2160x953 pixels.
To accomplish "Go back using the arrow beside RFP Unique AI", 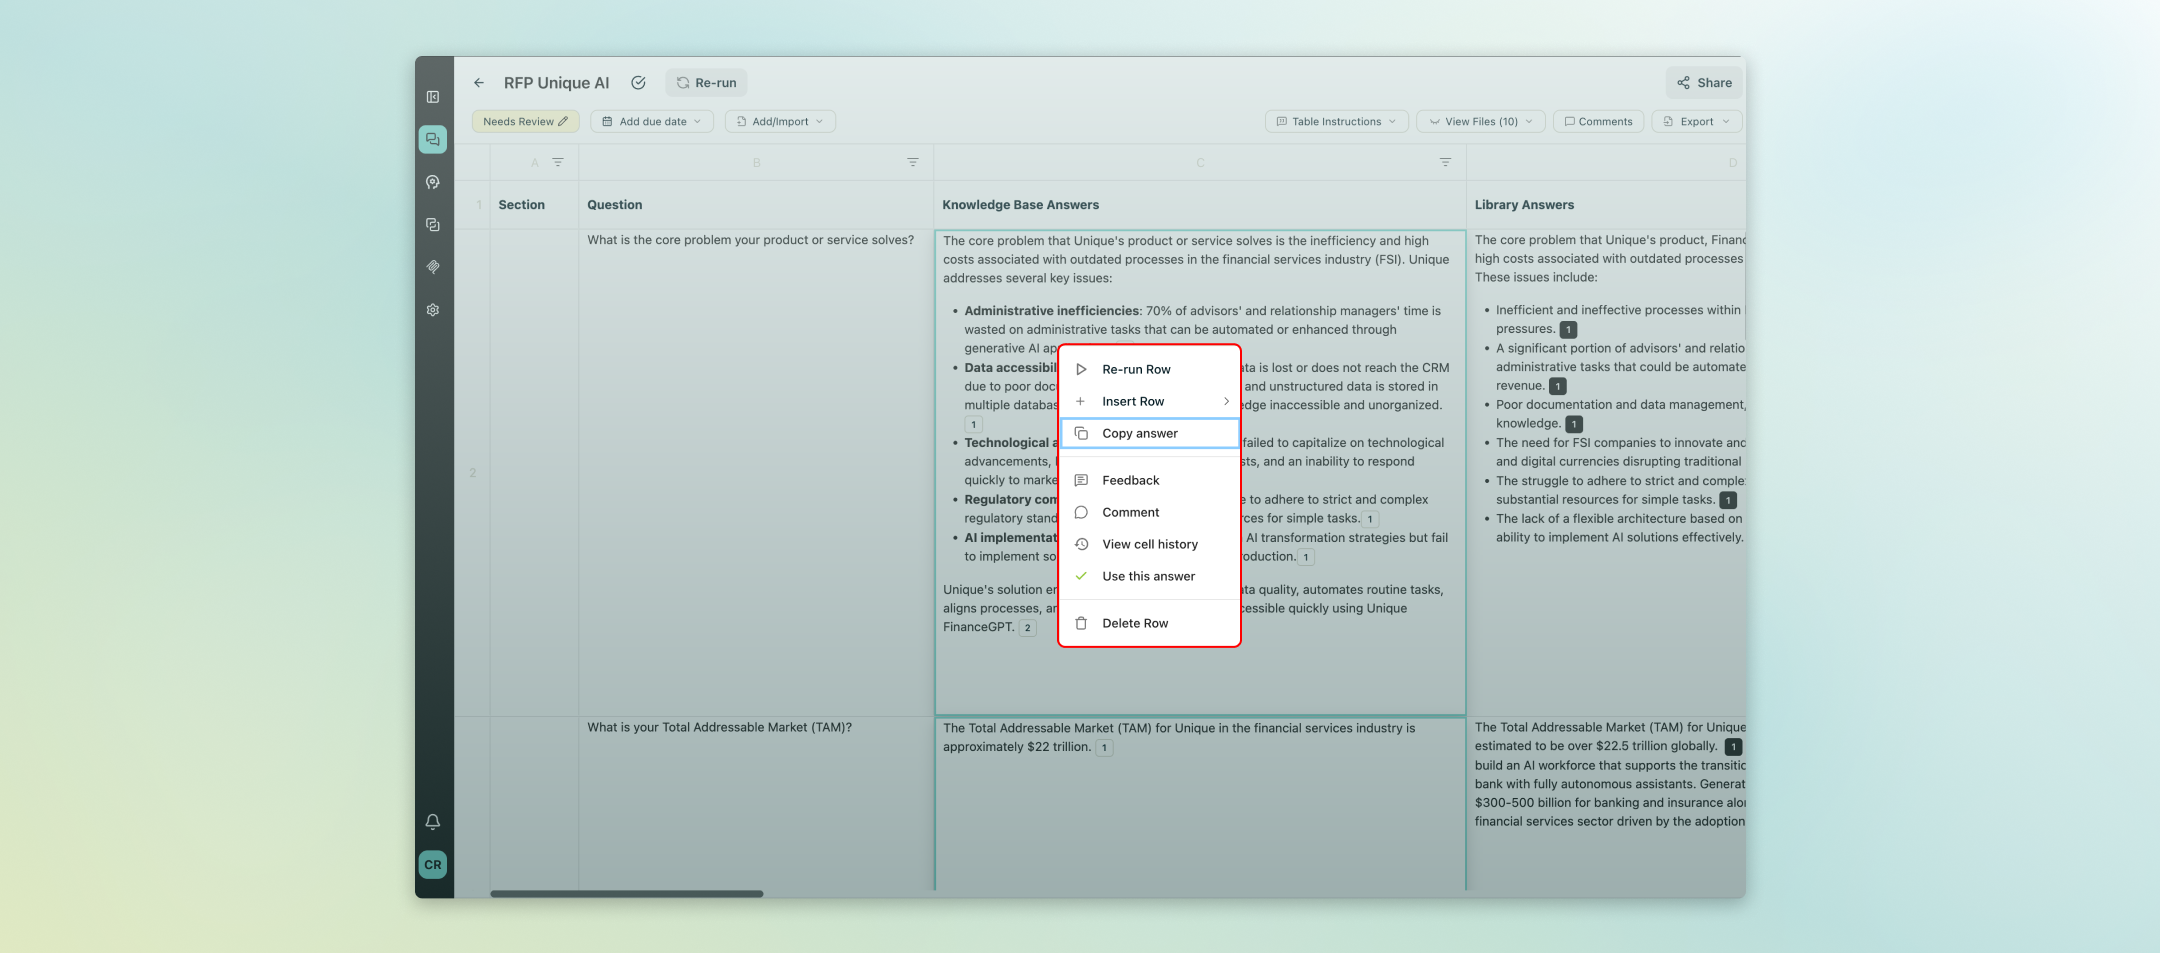I will click(479, 83).
